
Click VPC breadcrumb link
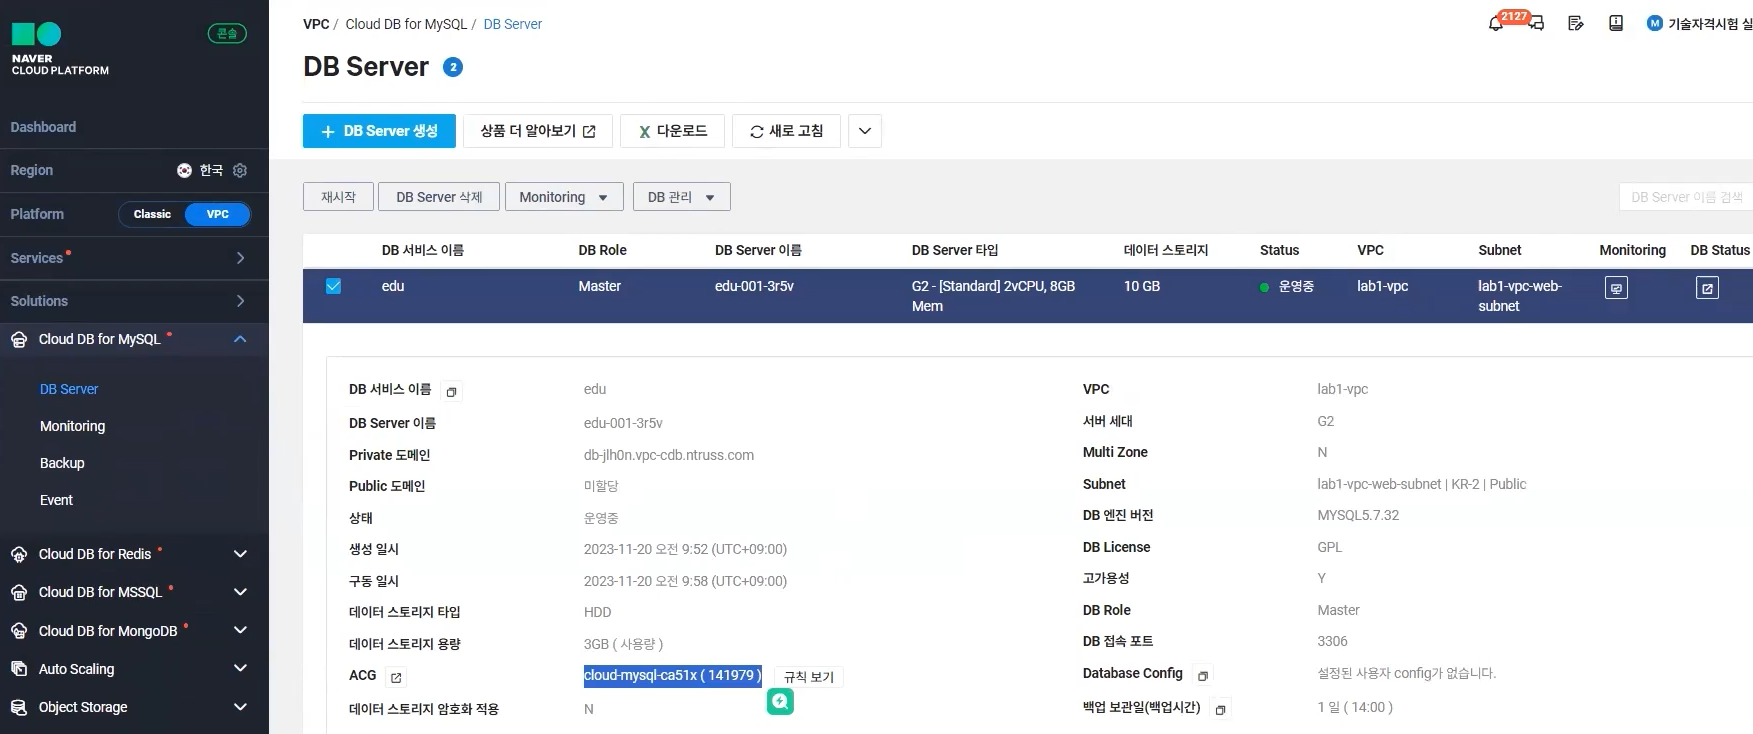(x=316, y=24)
